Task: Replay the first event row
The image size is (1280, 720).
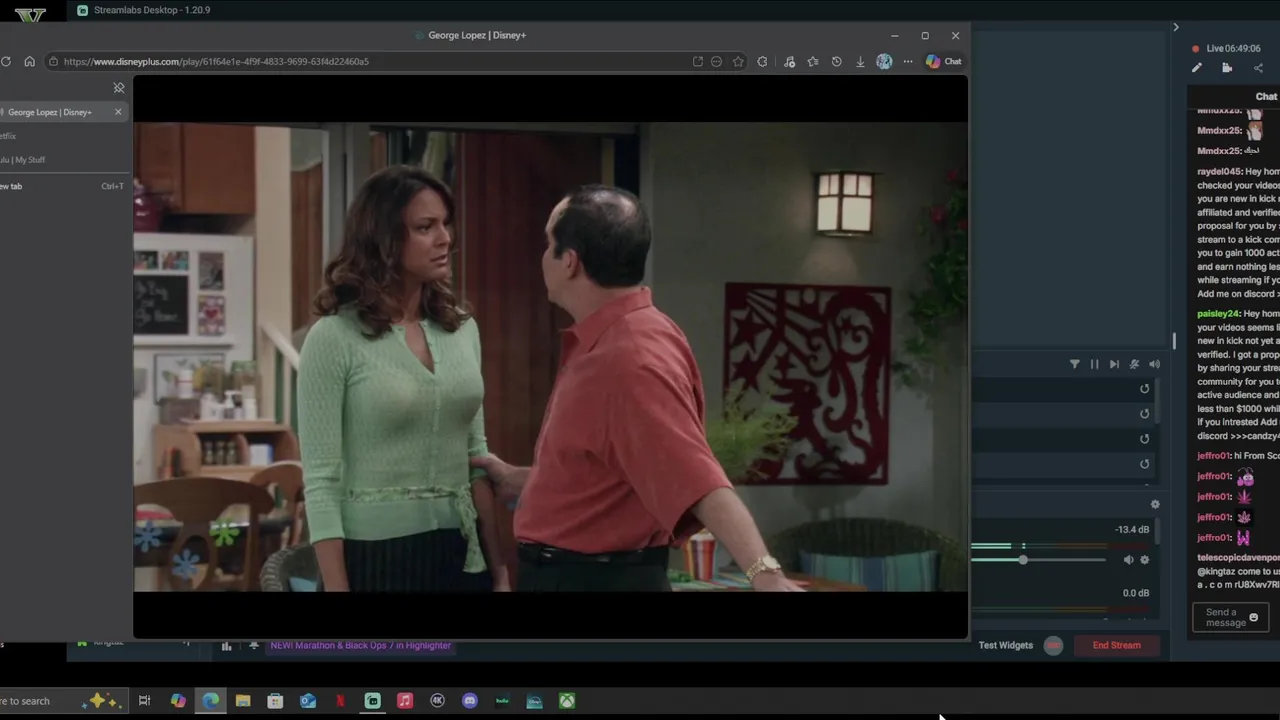Action: coord(1145,389)
